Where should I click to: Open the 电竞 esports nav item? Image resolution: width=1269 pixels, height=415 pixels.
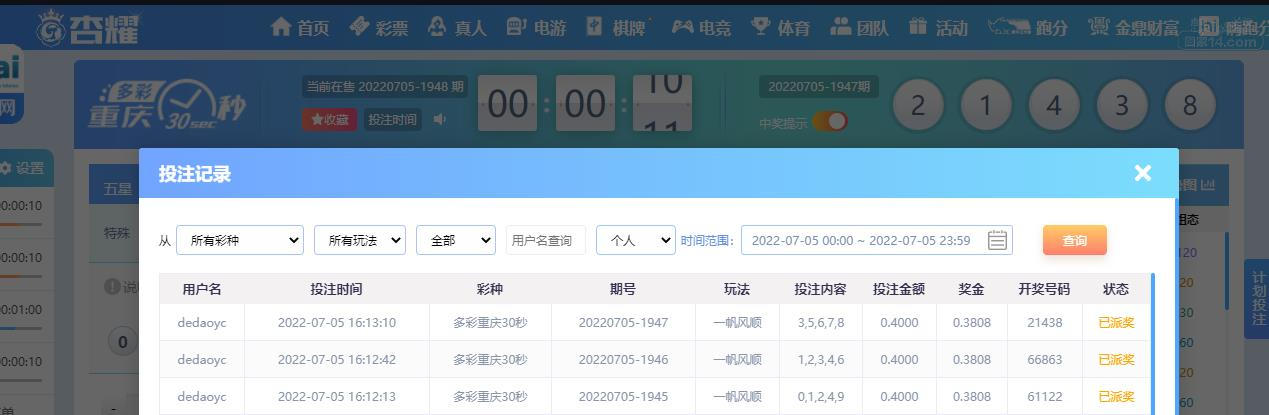point(701,28)
